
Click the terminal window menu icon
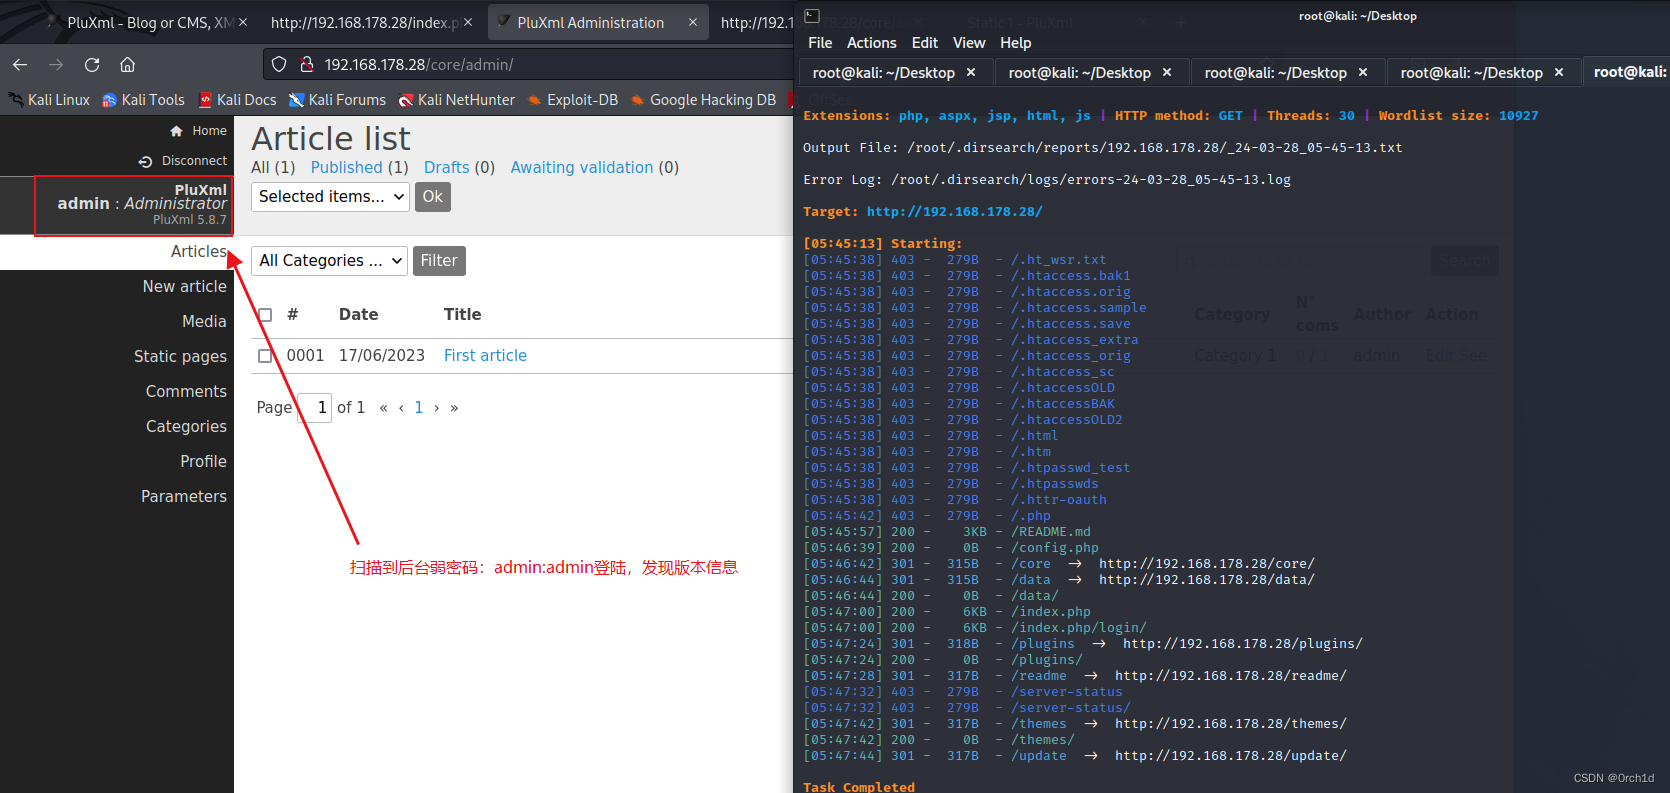(x=812, y=16)
